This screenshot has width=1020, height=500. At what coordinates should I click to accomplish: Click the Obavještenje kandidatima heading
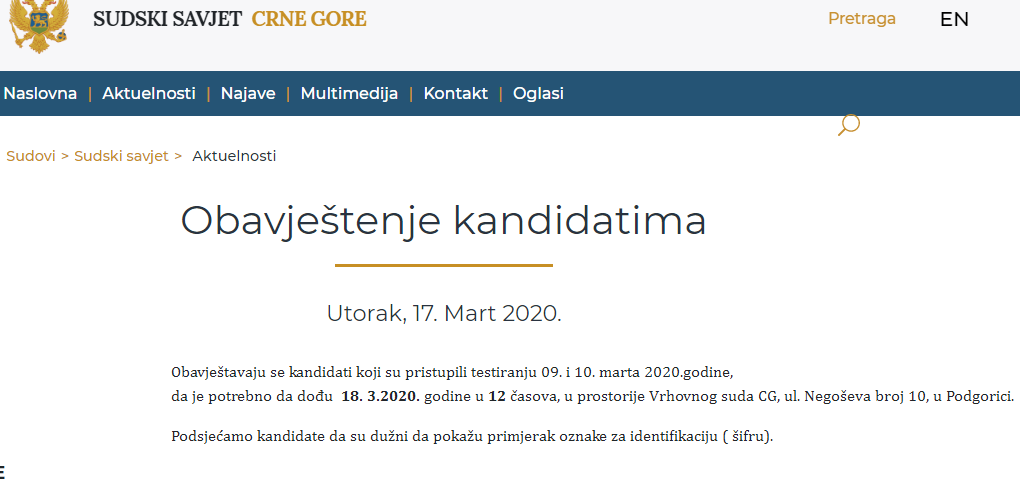444,221
